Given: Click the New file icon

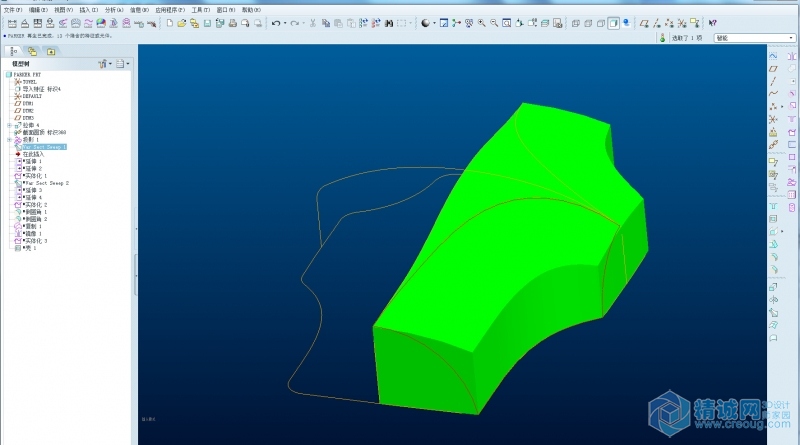Looking at the screenshot, I should point(169,23).
